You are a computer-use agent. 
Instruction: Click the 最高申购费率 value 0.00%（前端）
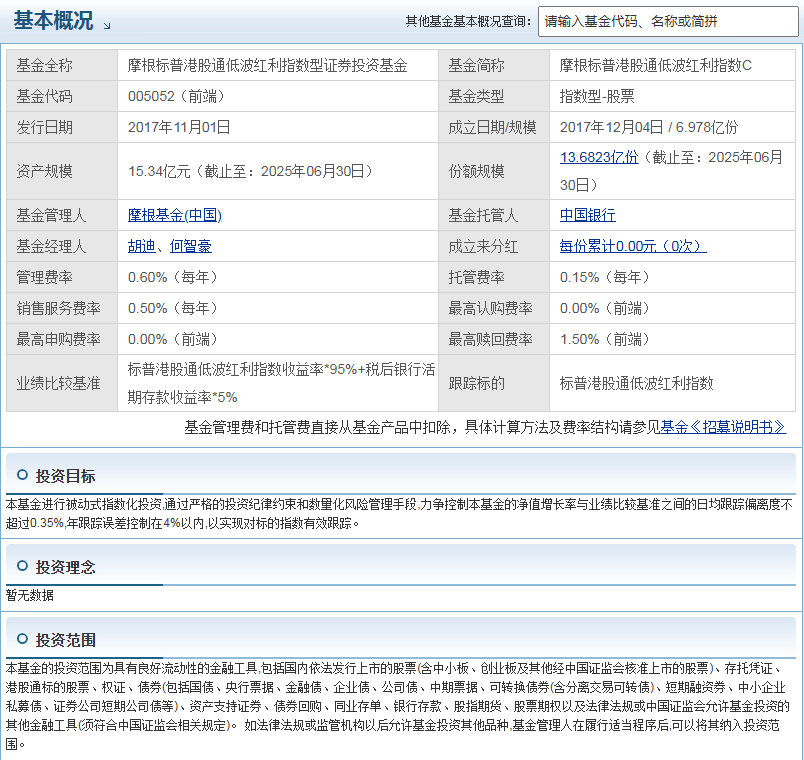pos(173,339)
